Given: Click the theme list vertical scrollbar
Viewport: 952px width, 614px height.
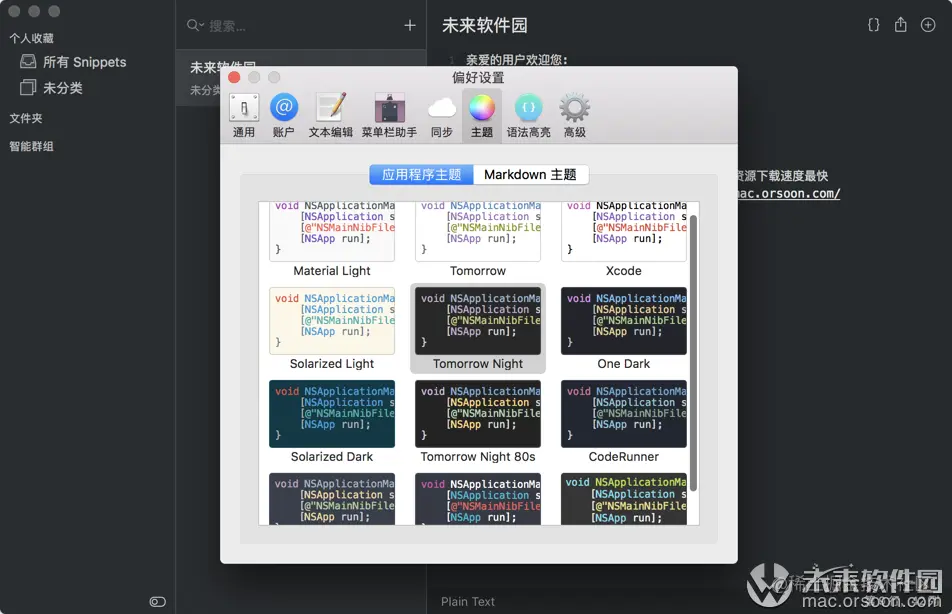Looking at the screenshot, I should 693,352.
